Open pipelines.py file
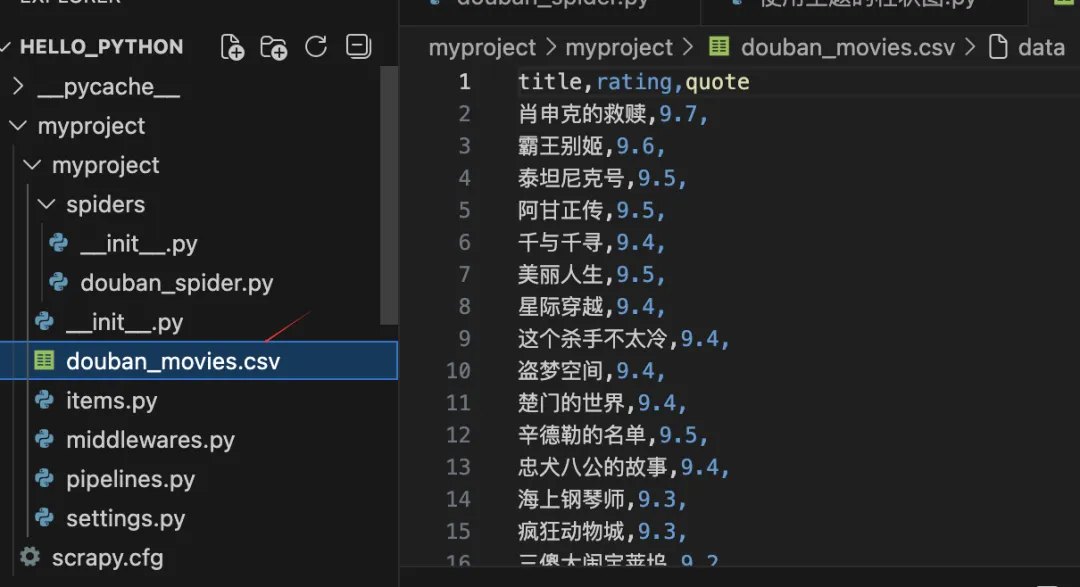 click(130, 480)
